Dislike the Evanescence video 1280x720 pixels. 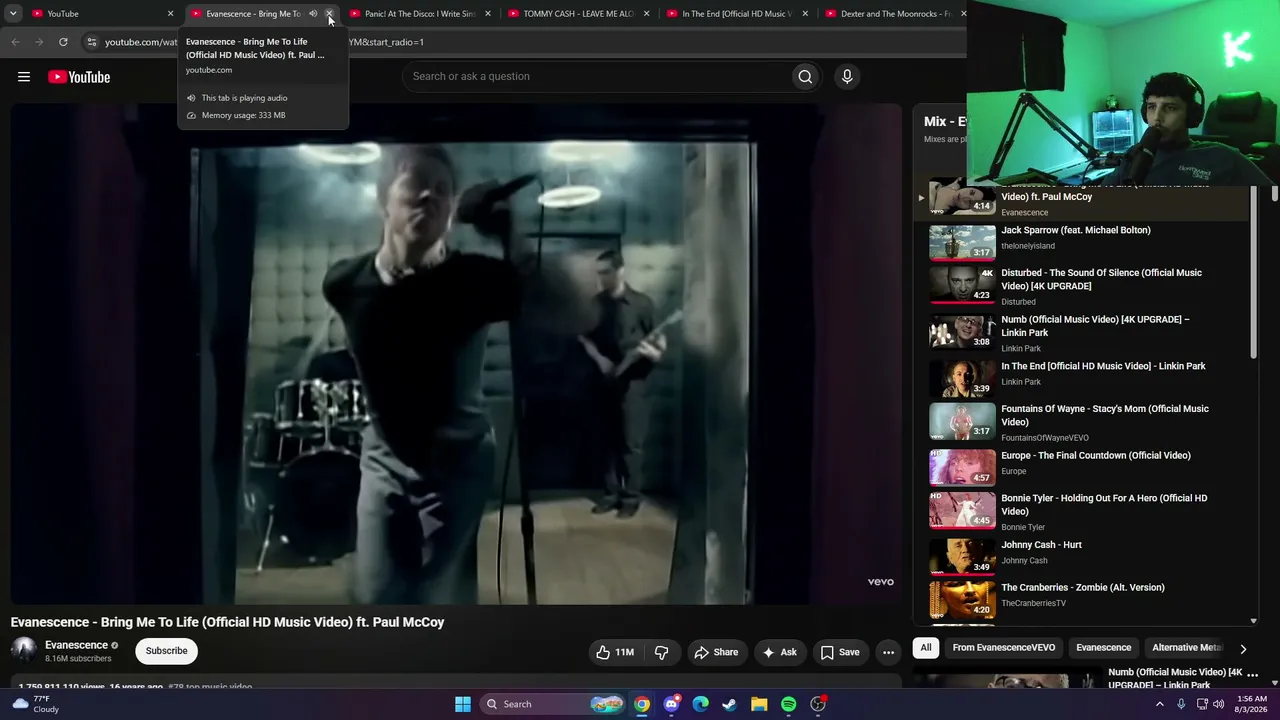coord(661,652)
